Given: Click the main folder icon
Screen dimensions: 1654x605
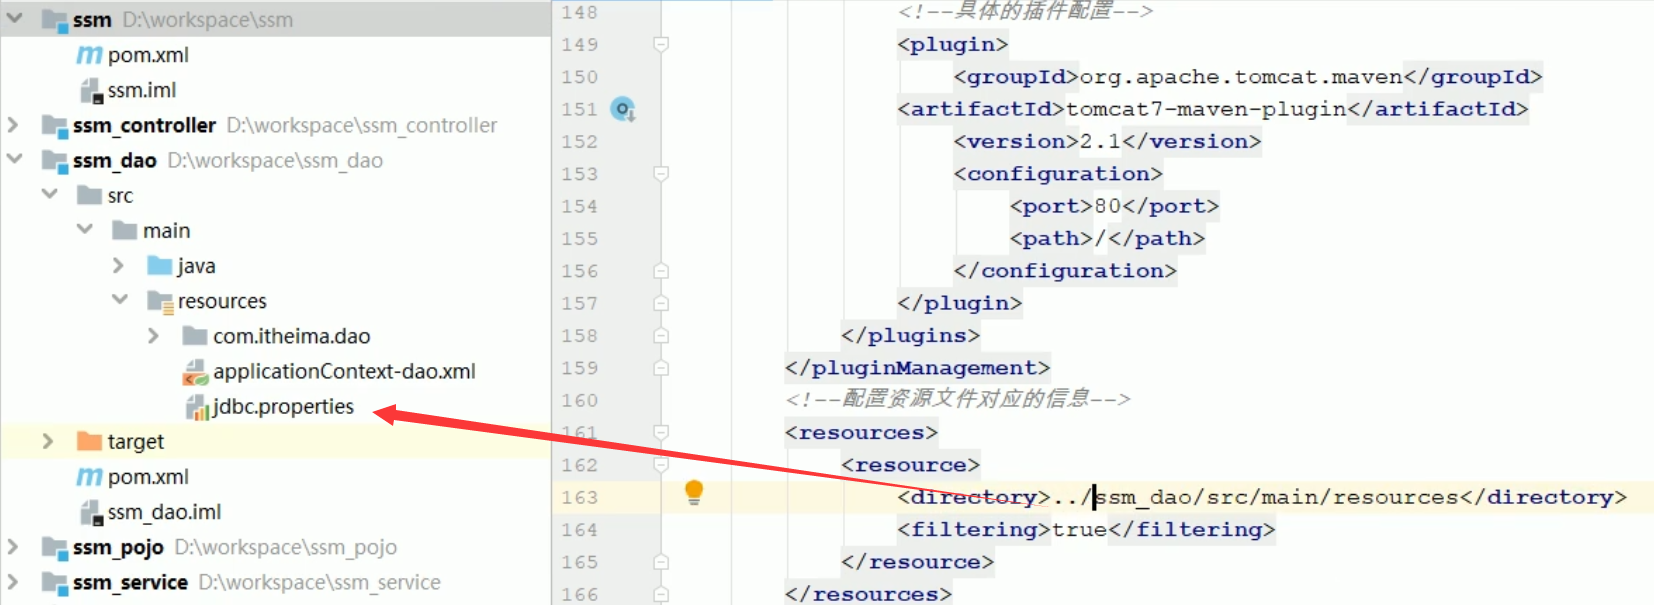Looking at the screenshot, I should pyautogui.click(x=125, y=230).
